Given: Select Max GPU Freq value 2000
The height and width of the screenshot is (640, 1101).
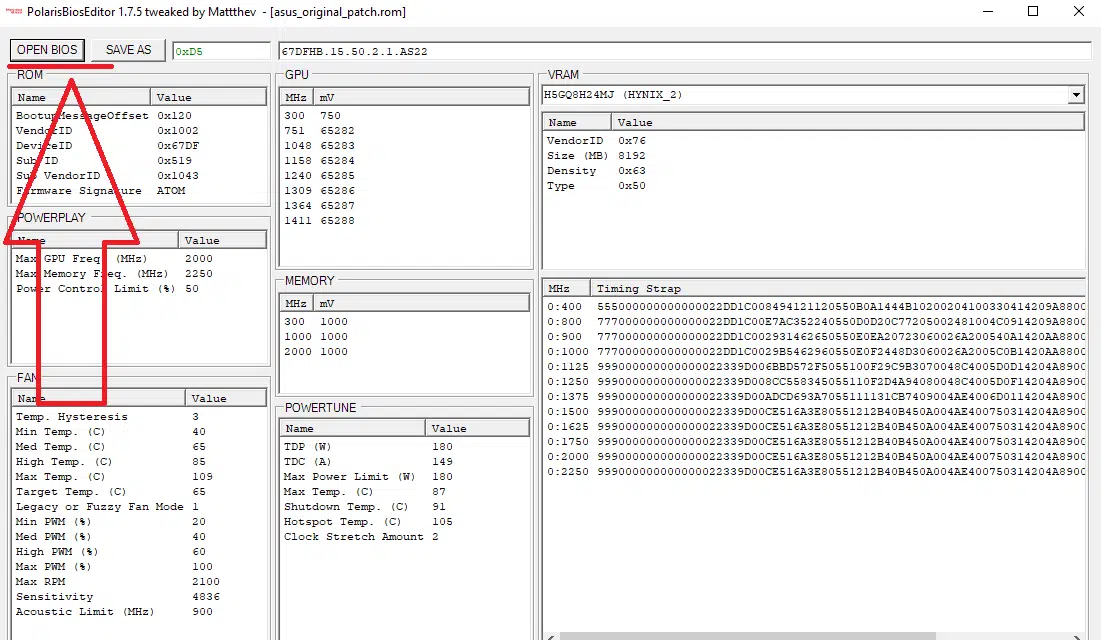Looking at the screenshot, I should [199, 259].
